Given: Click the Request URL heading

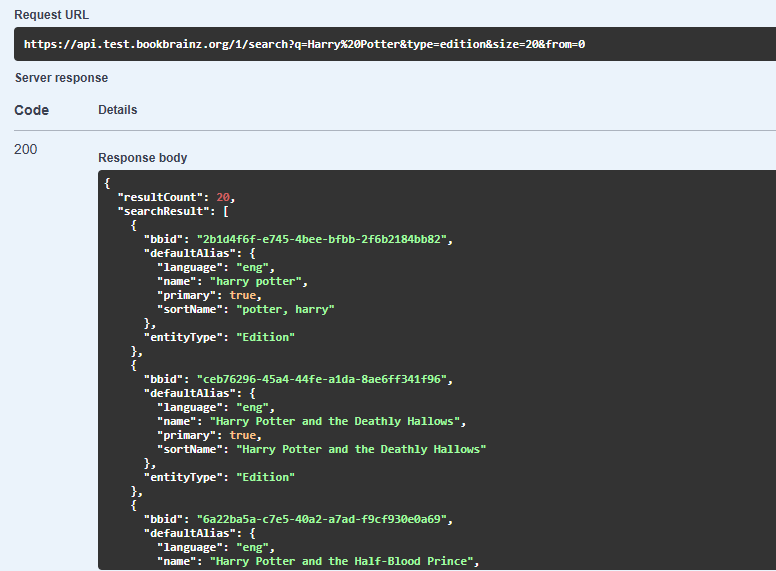Looking at the screenshot, I should [51, 14].
